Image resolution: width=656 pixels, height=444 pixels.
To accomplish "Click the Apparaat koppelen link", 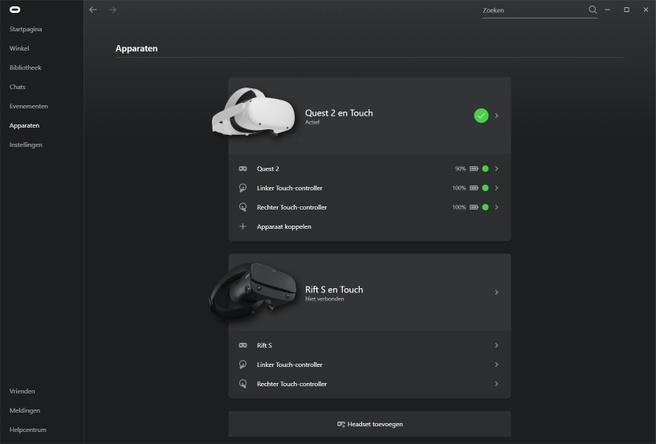I will point(284,226).
